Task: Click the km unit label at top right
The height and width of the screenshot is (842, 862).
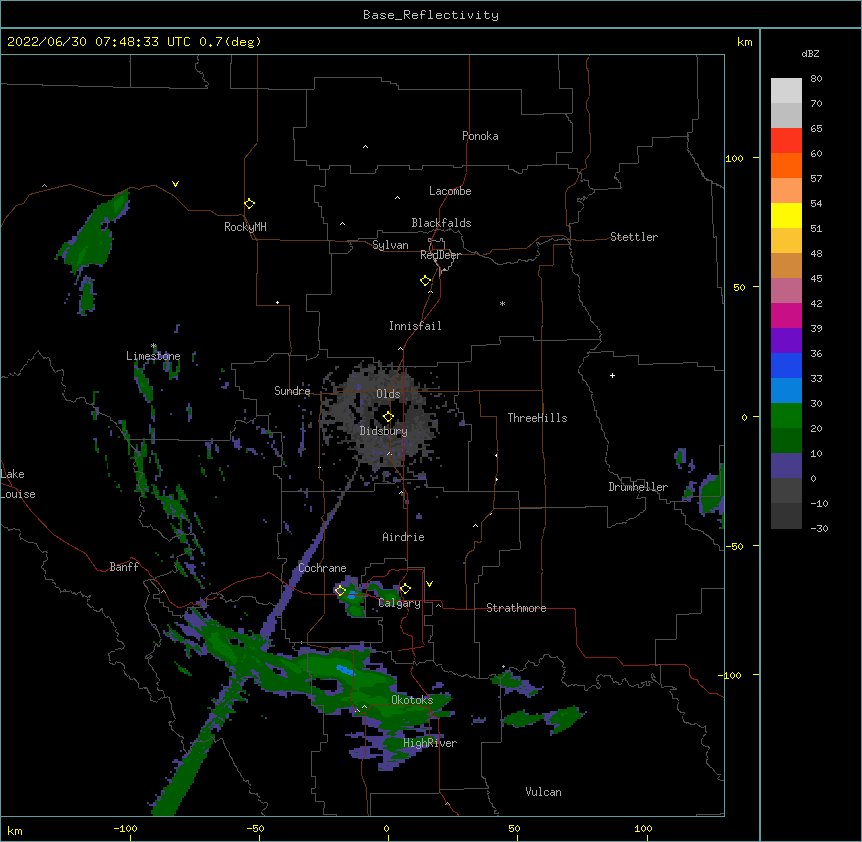Action: click(x=744, y=42)
